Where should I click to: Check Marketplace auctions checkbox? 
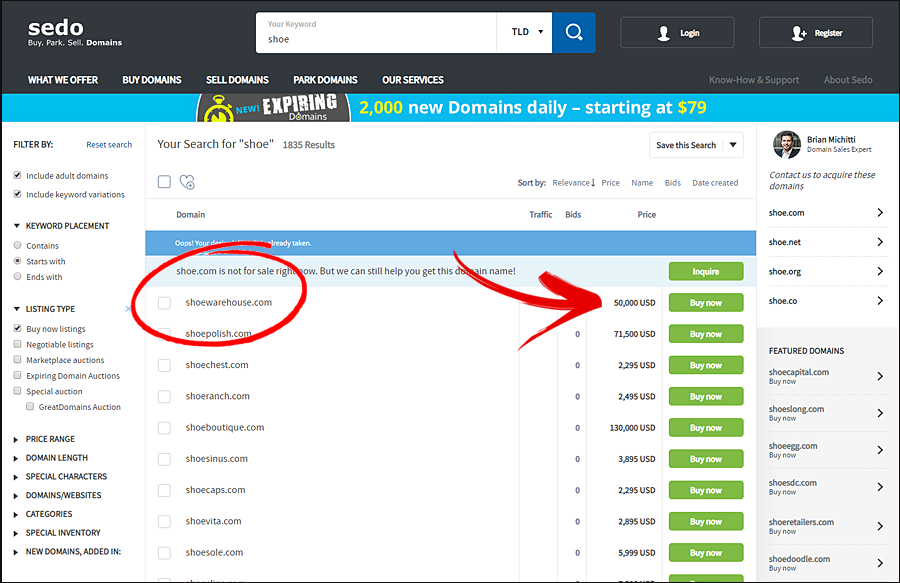(x=17, y=359)
